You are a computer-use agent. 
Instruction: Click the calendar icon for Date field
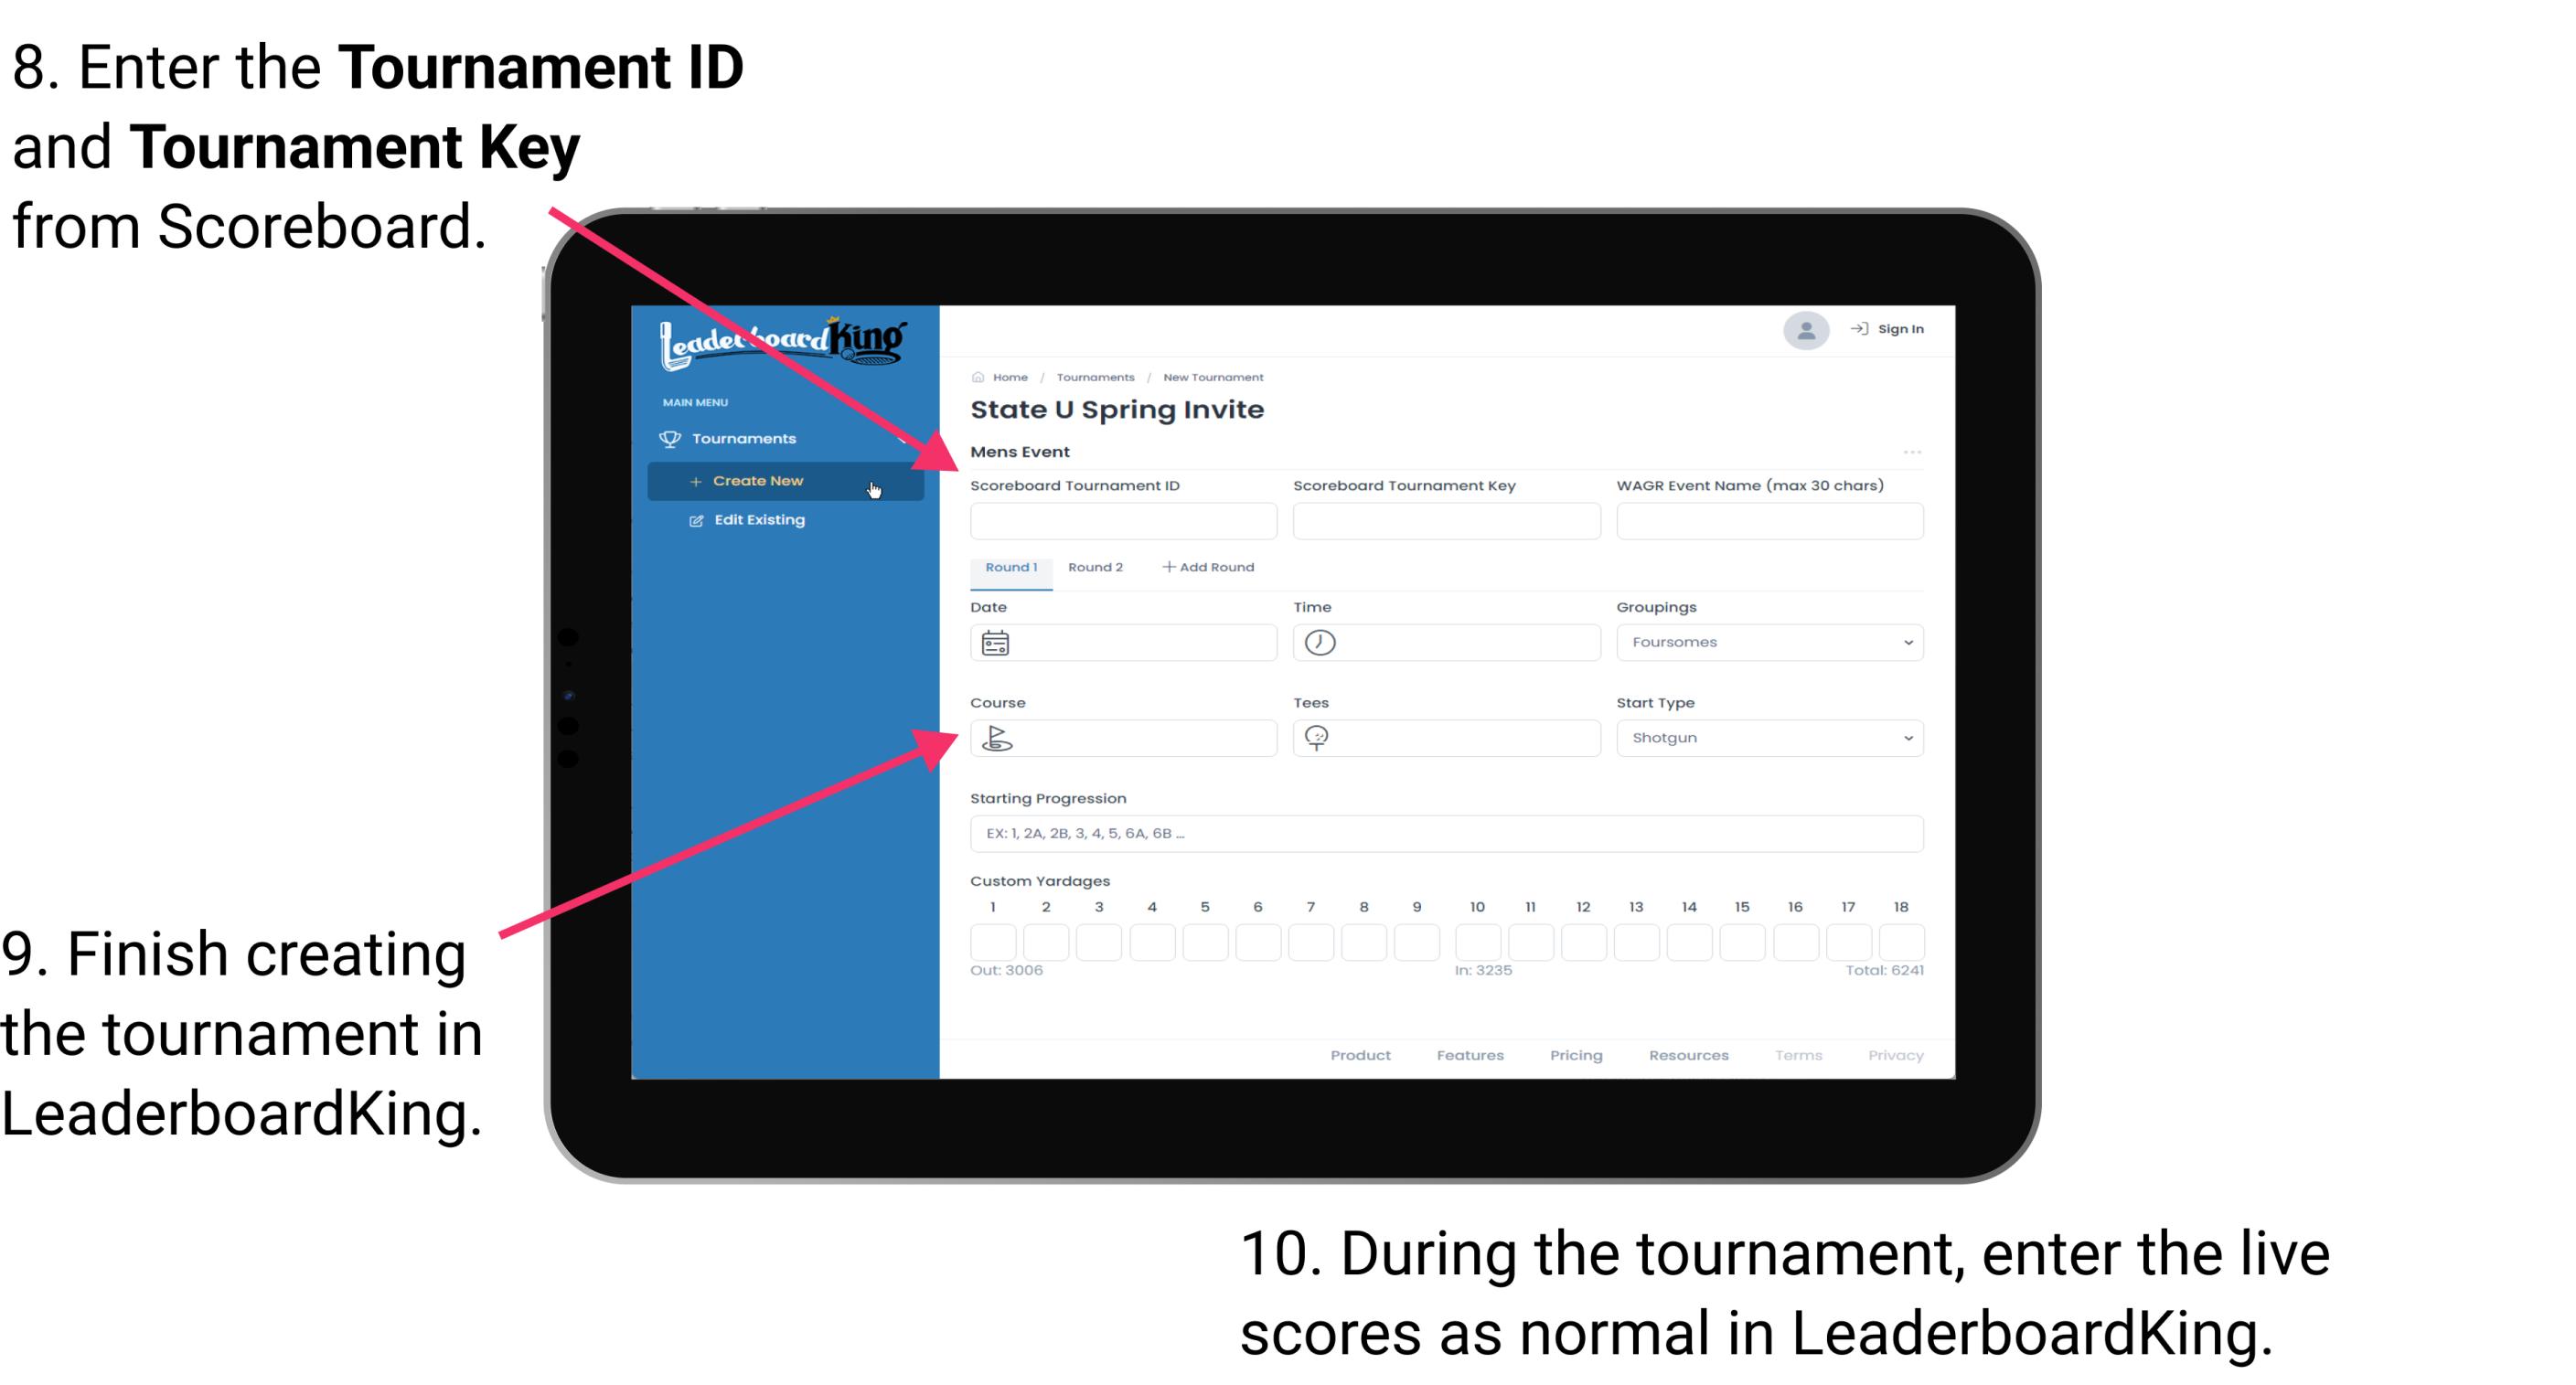point(998,642)
